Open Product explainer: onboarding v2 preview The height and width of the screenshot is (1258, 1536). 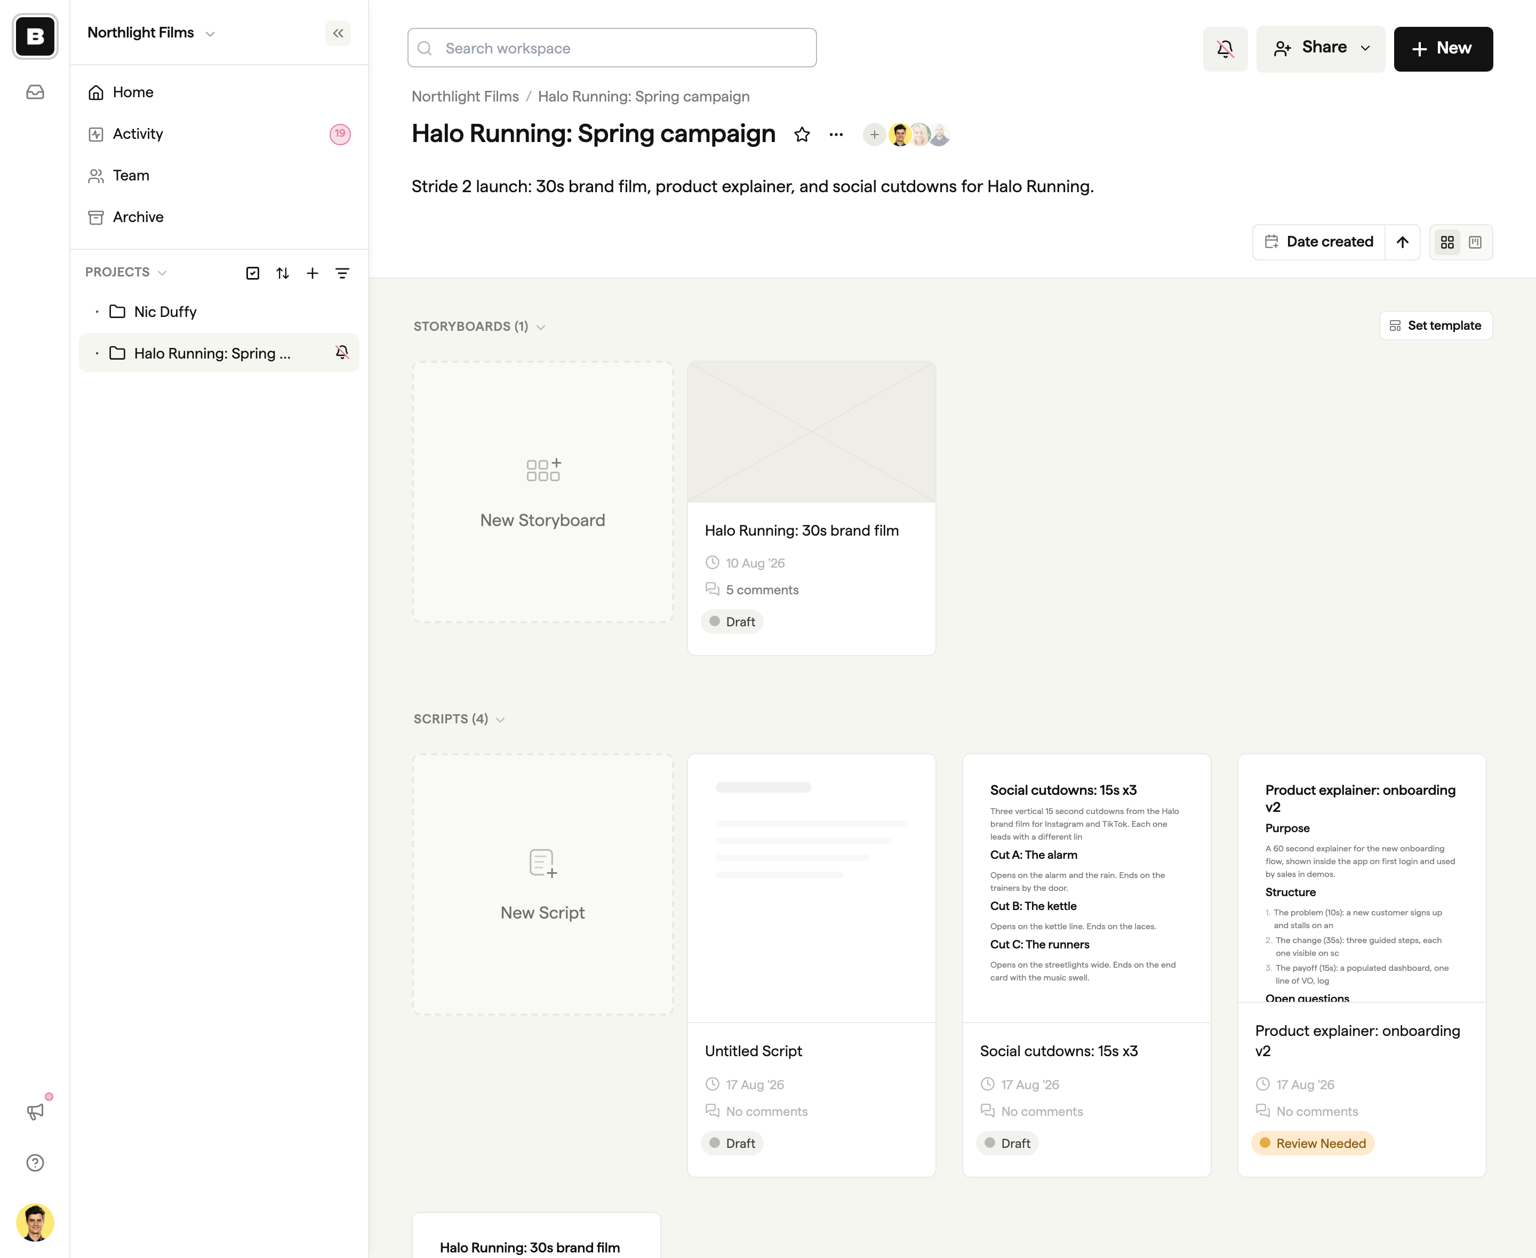[x=1362, y=878]
